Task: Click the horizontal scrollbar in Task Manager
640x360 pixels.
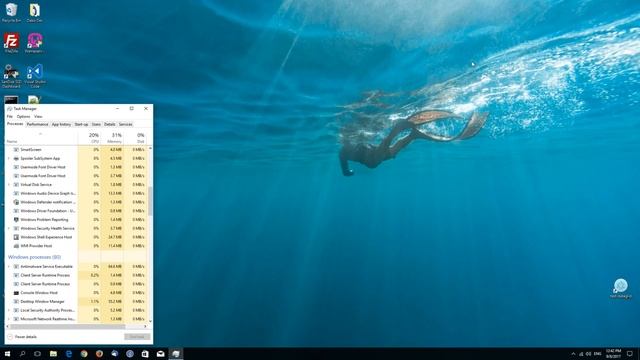Action: [x=67, y=326]
